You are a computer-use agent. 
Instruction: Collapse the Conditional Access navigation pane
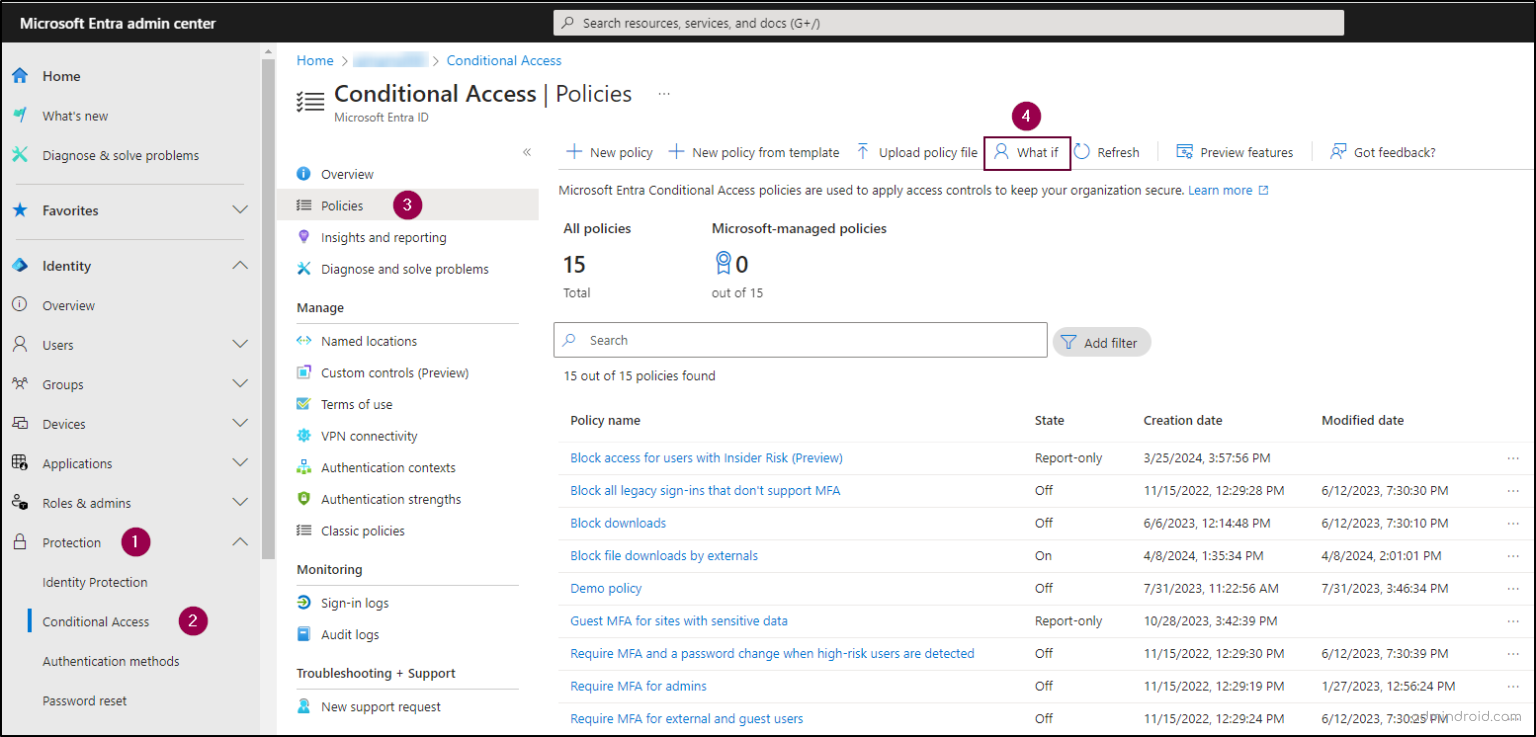pyautogui.click(x=527, y=151)
